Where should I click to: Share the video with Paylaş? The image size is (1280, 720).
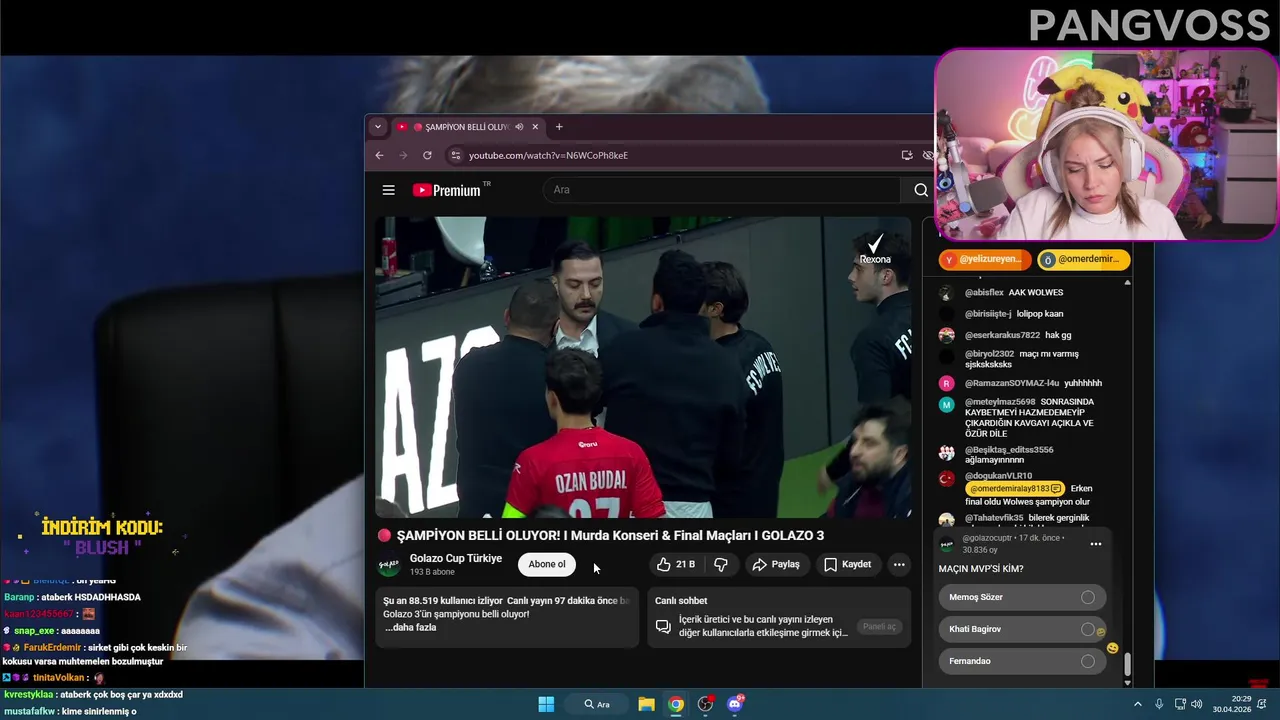(x=776, y=564)
